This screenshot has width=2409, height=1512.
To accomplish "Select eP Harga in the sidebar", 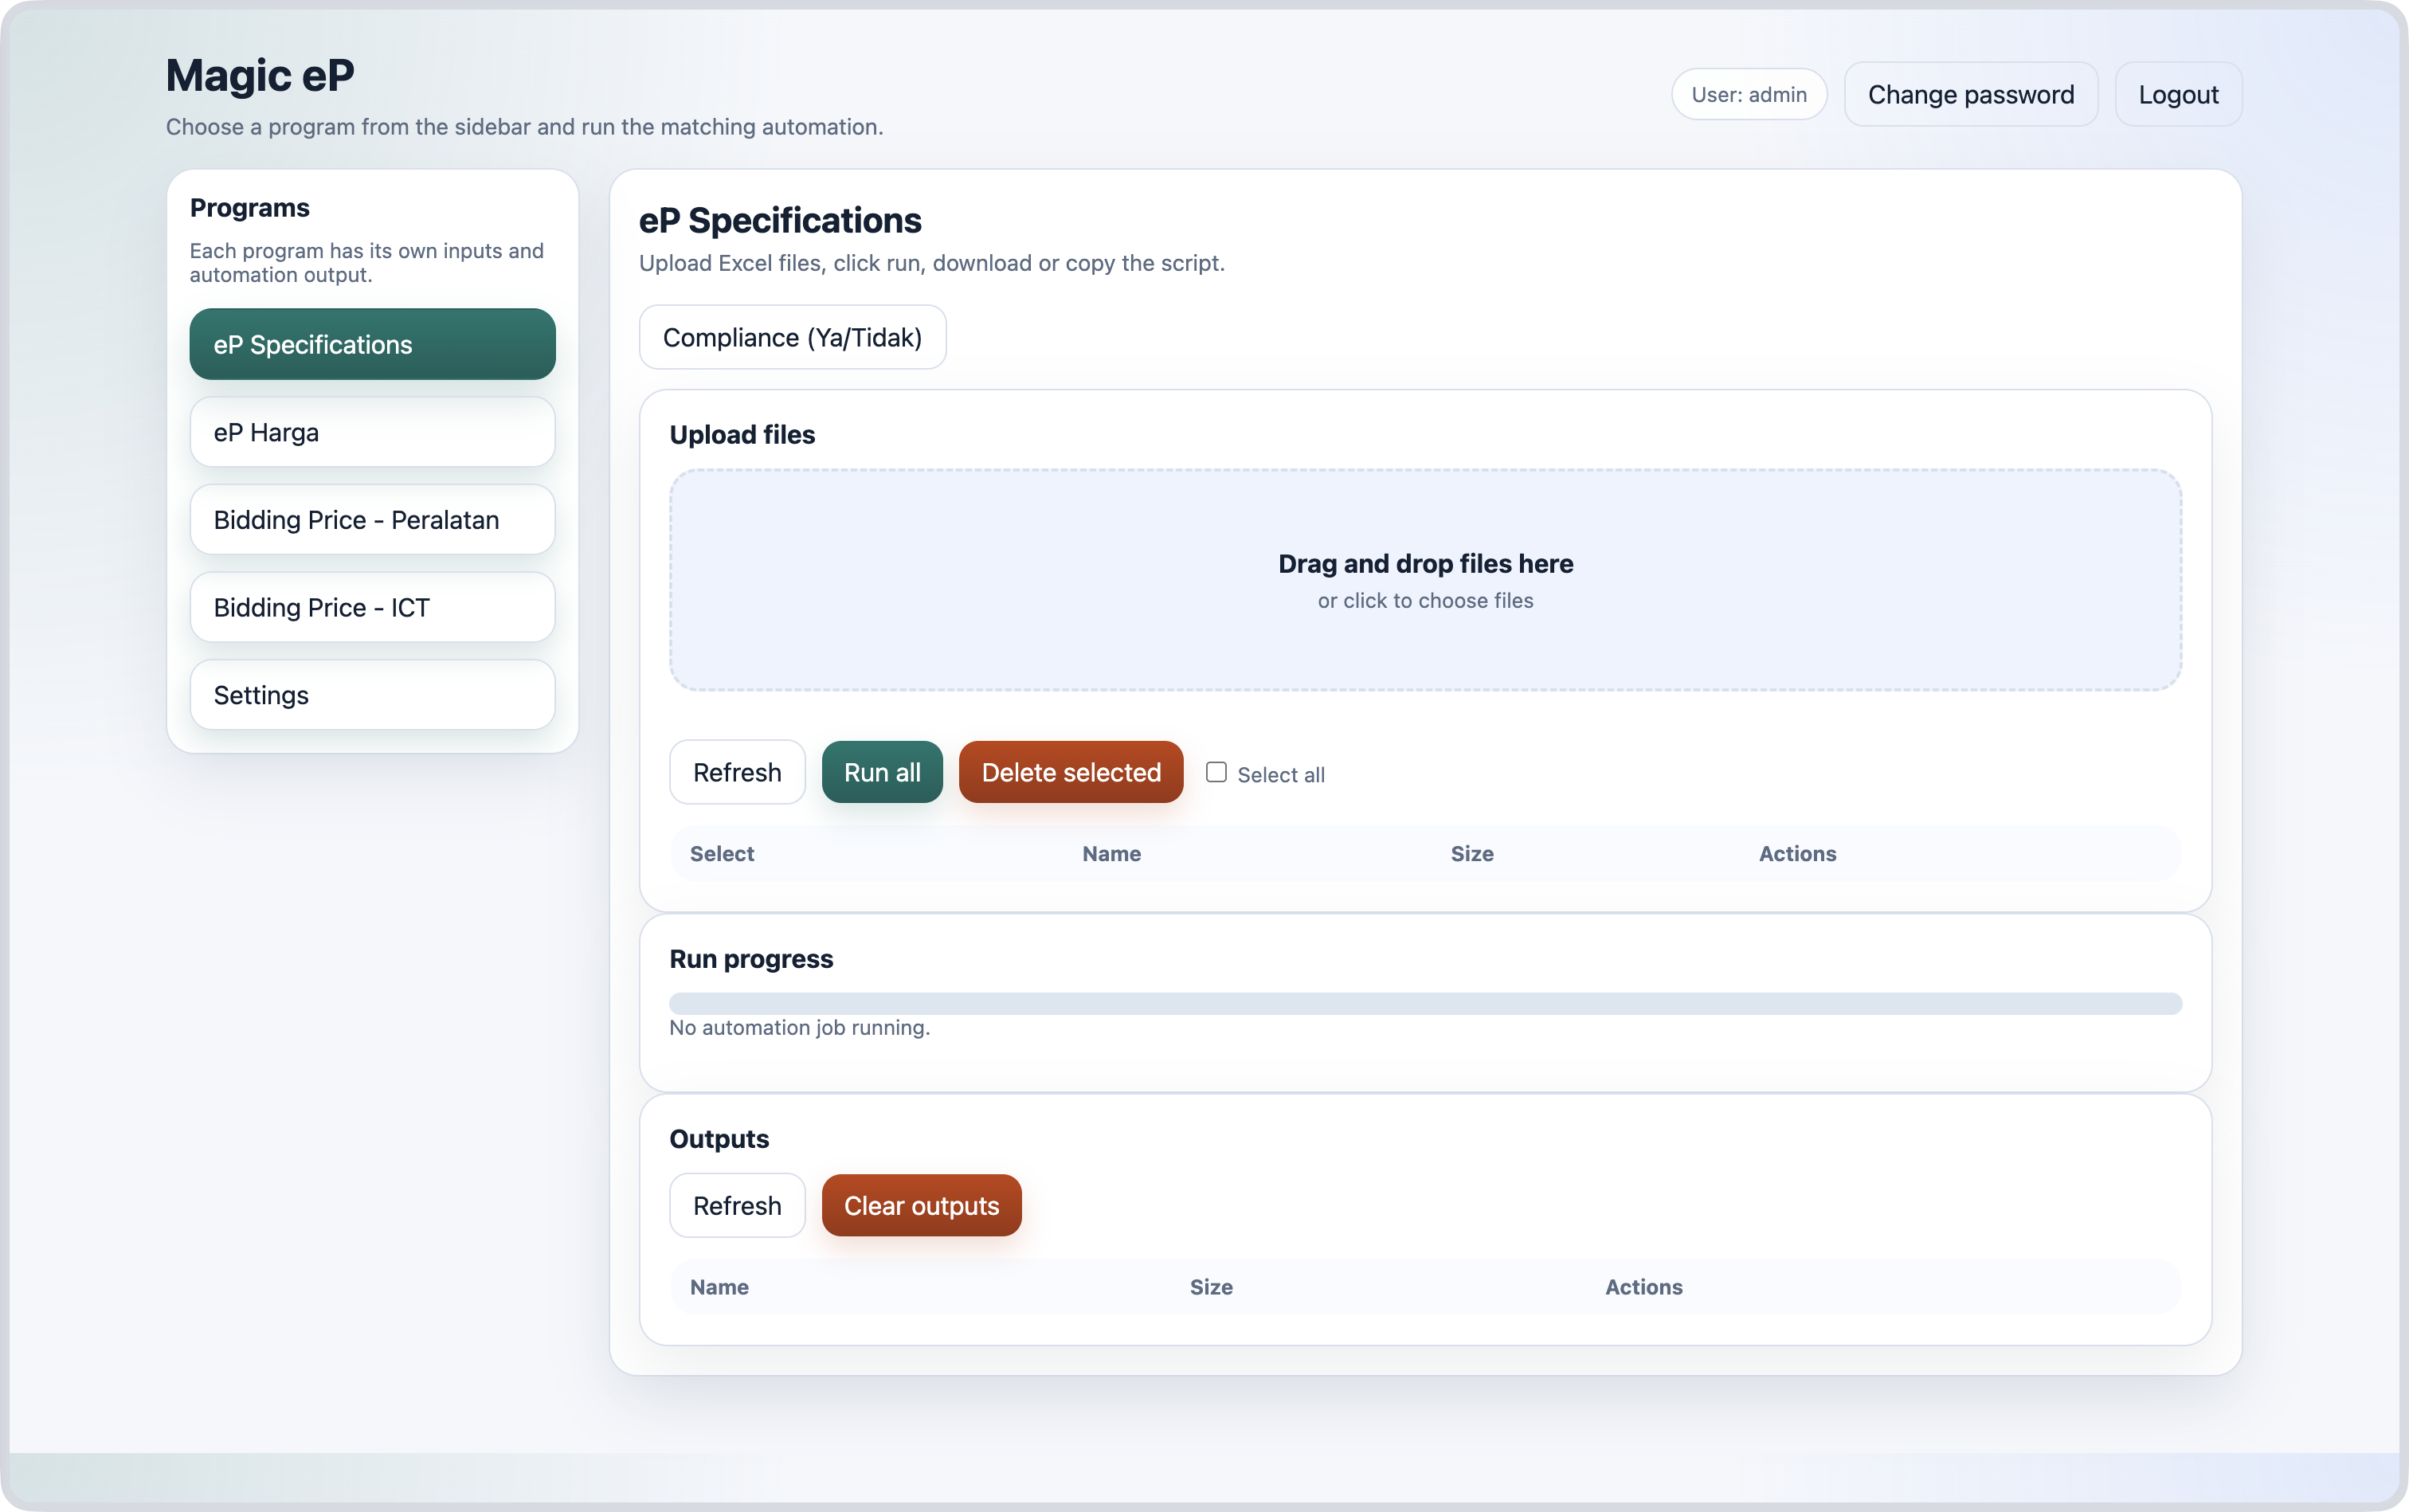I will pos(372,432).
